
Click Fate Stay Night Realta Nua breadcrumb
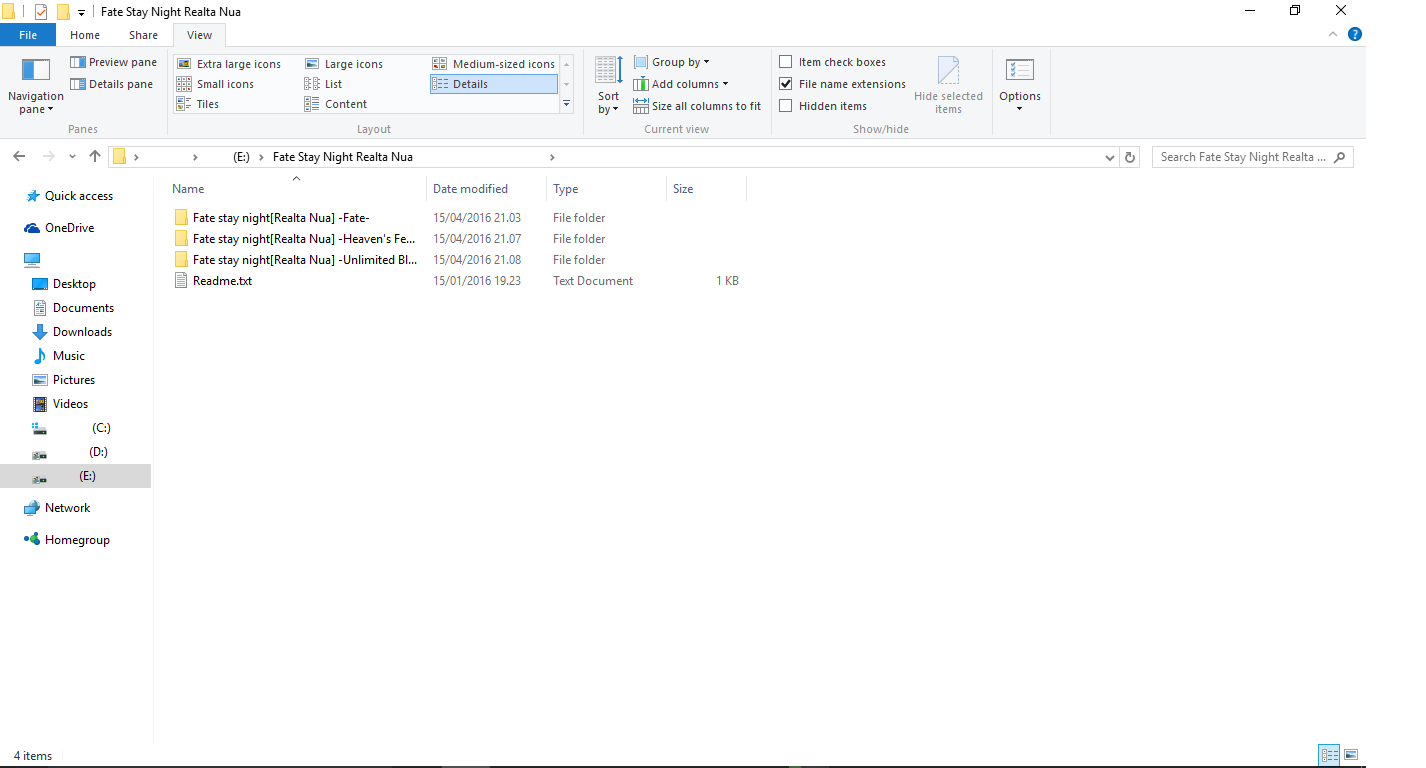(x=343, y=157)
